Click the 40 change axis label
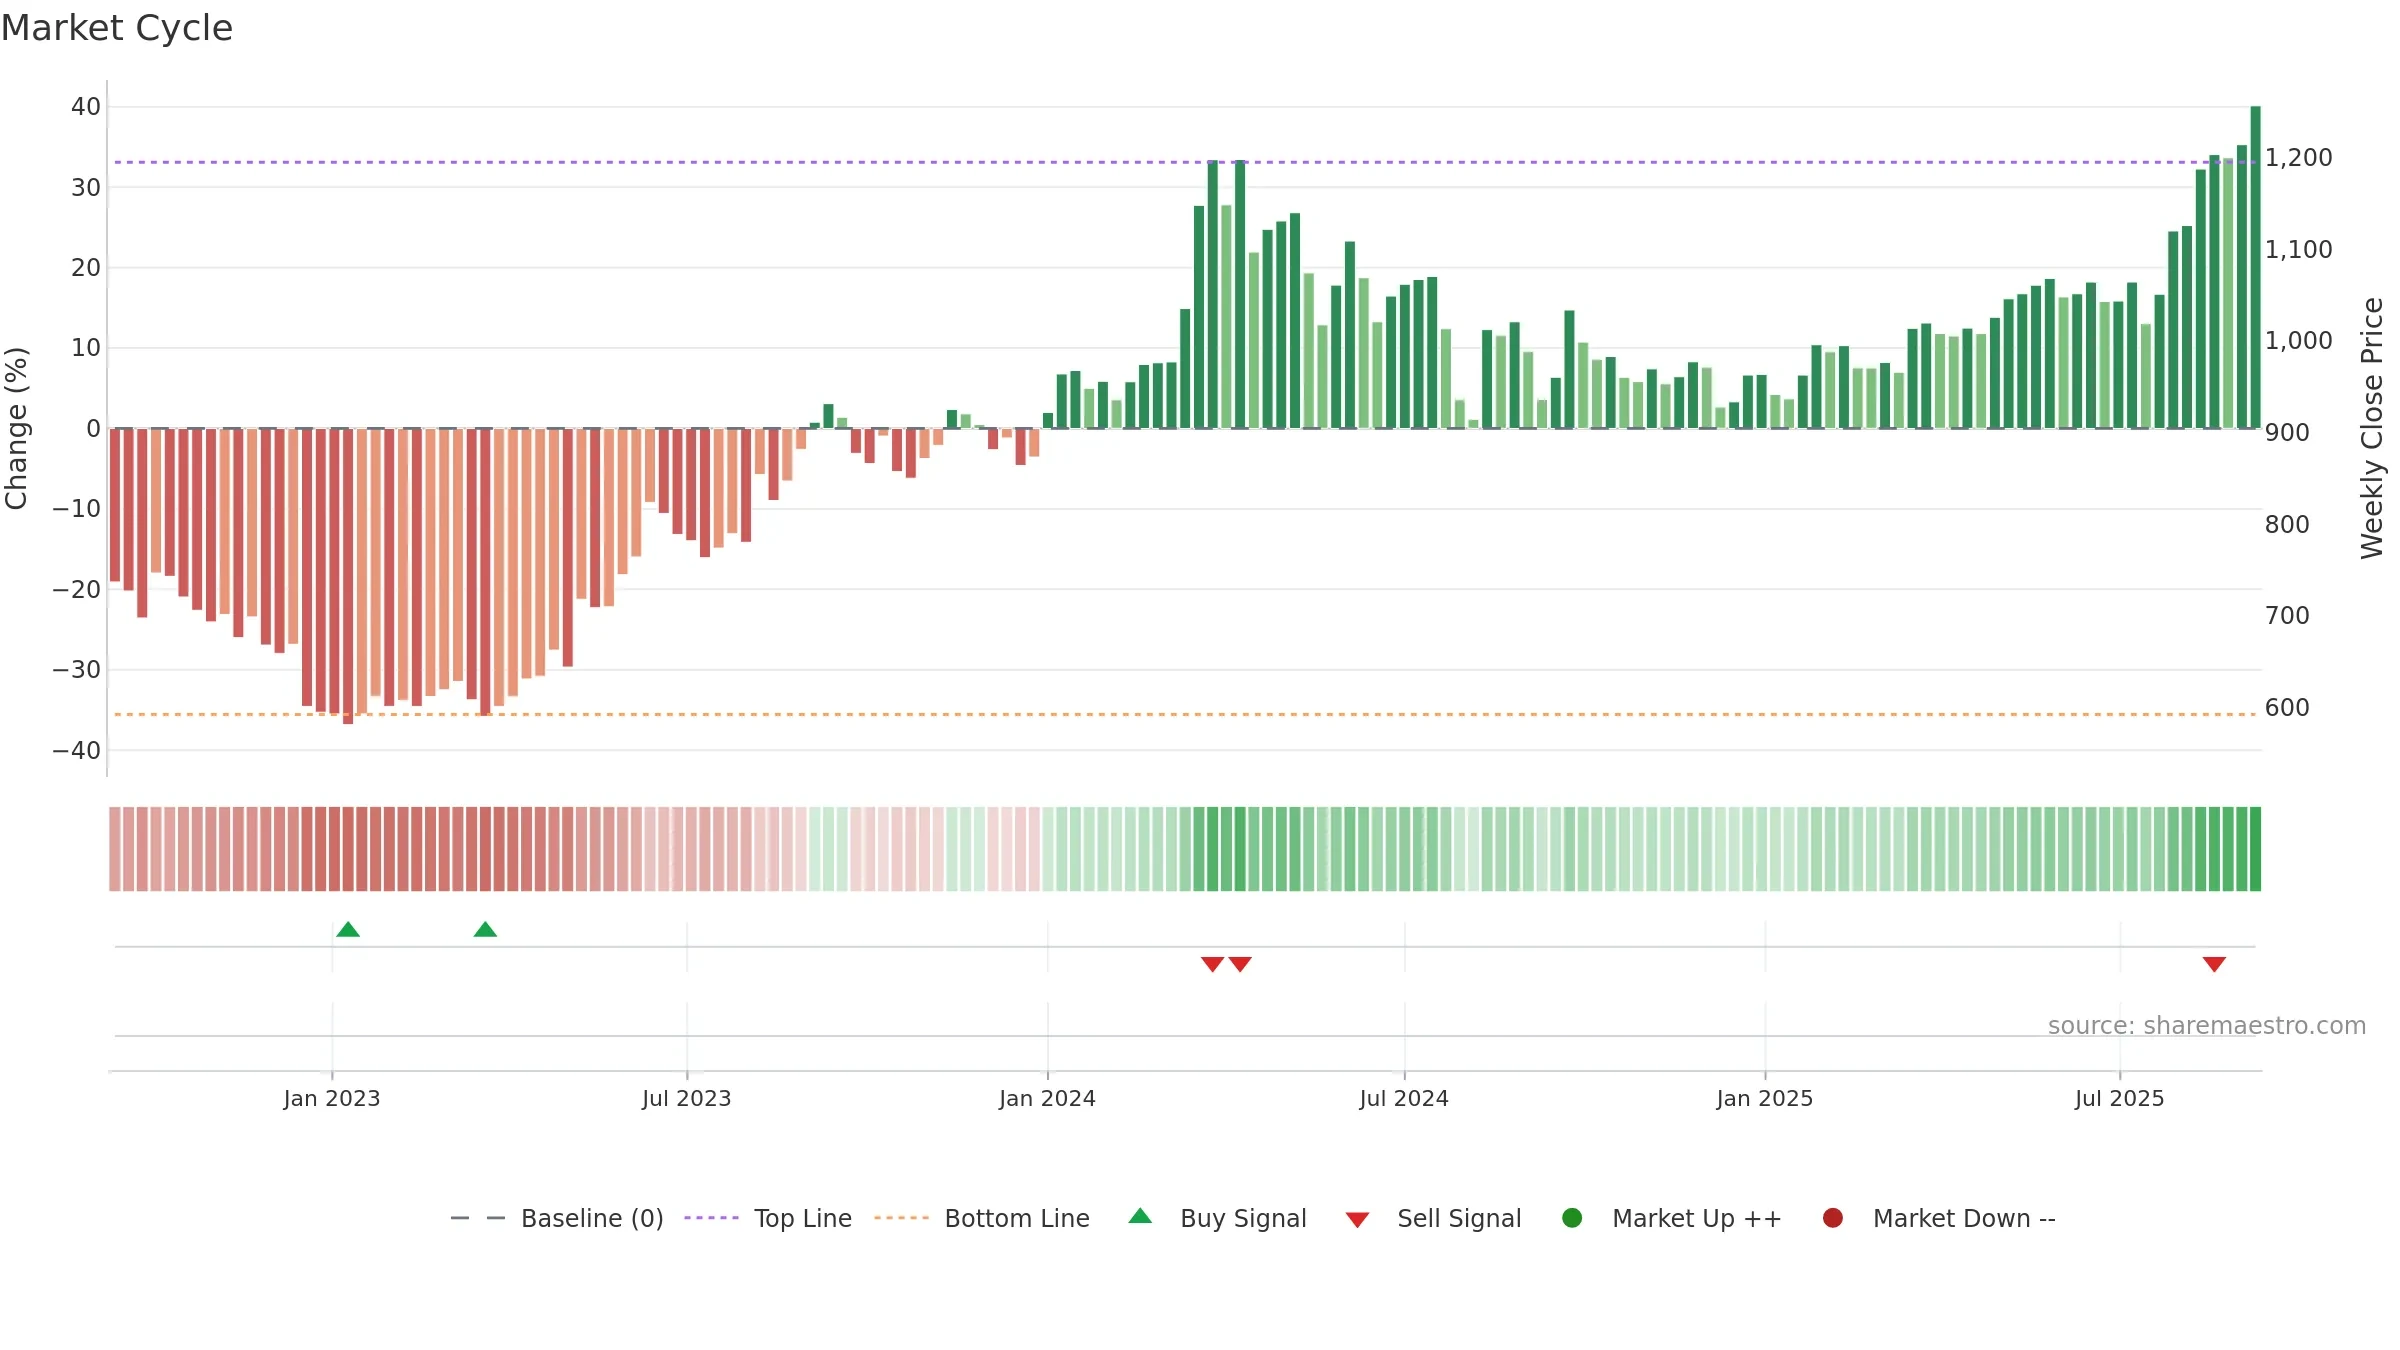The height and width of the screenshot is (1350, 2400). (x=86, y=106)
